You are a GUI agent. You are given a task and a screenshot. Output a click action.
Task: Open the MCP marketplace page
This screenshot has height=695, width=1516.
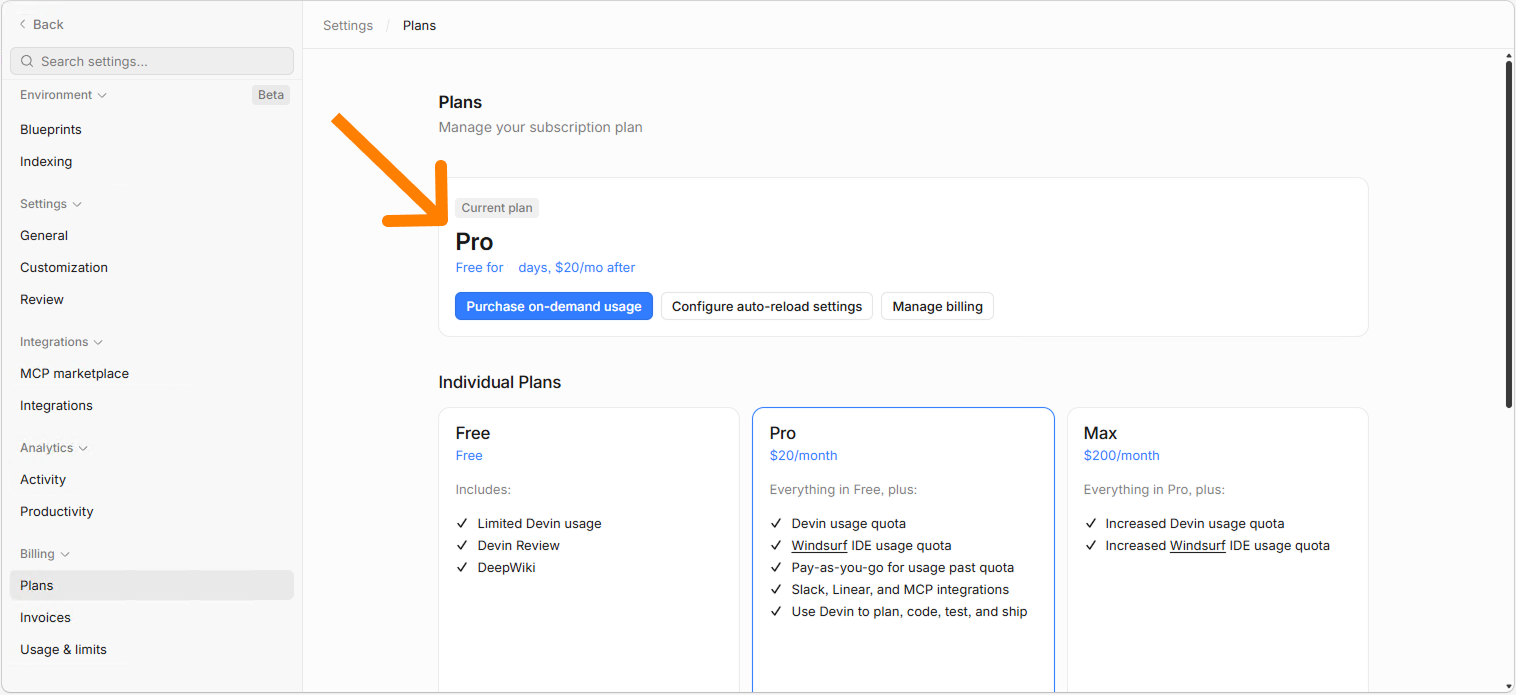tap(74, 373)
